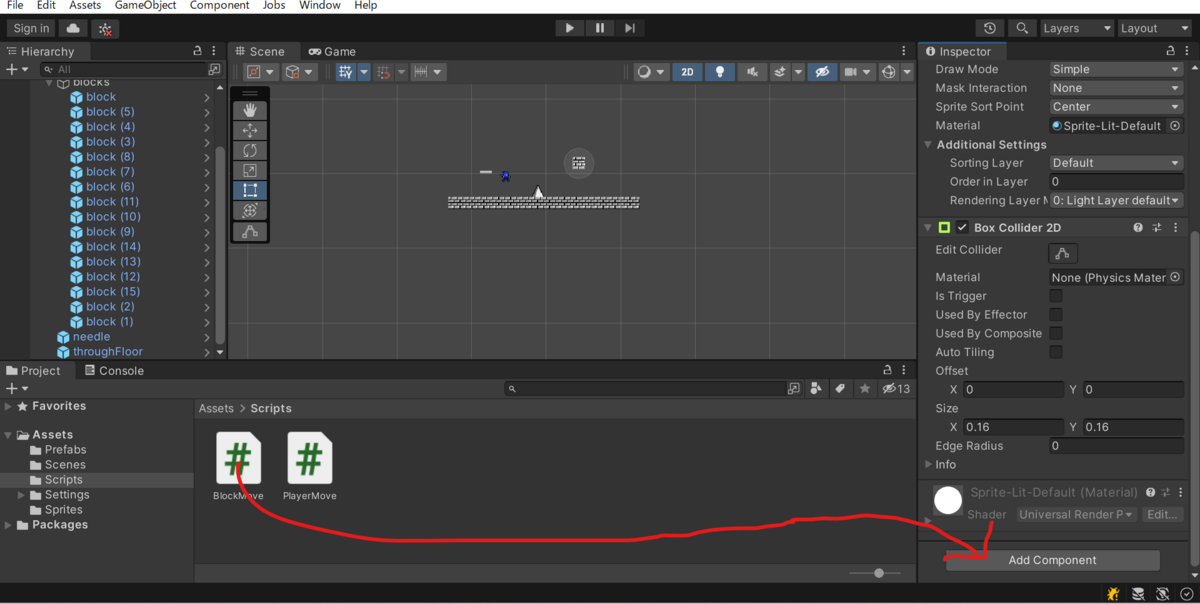This screenshot has height=604, width=1200.
Task: Click the Add Component button
Action: [1052, 560]
